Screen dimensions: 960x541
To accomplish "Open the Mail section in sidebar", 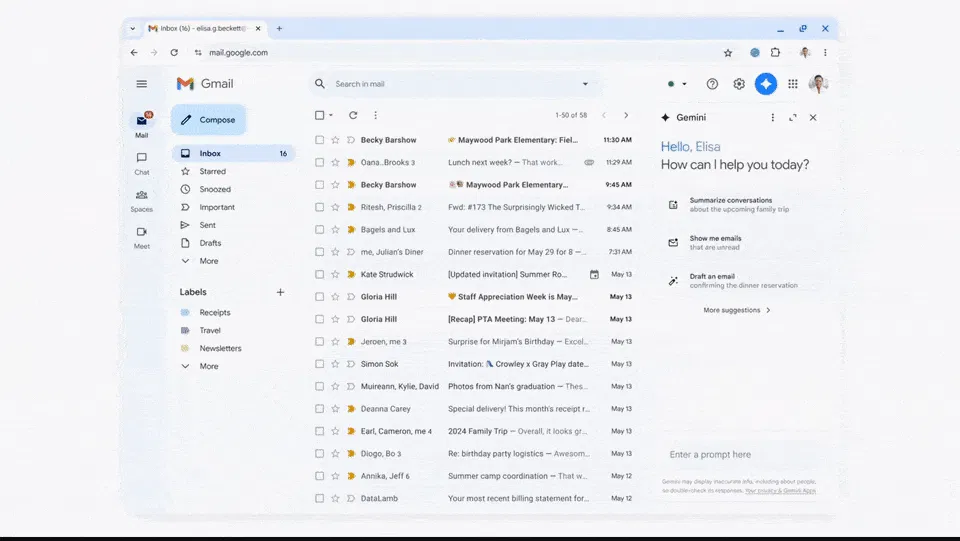I will pyautogui.click(x=141, y=125).
